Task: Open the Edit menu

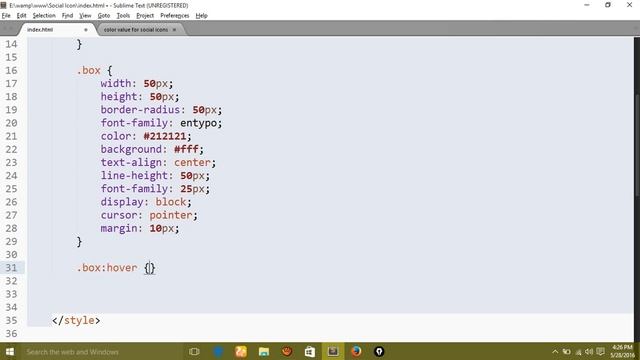Action: (x=21, y=16)
